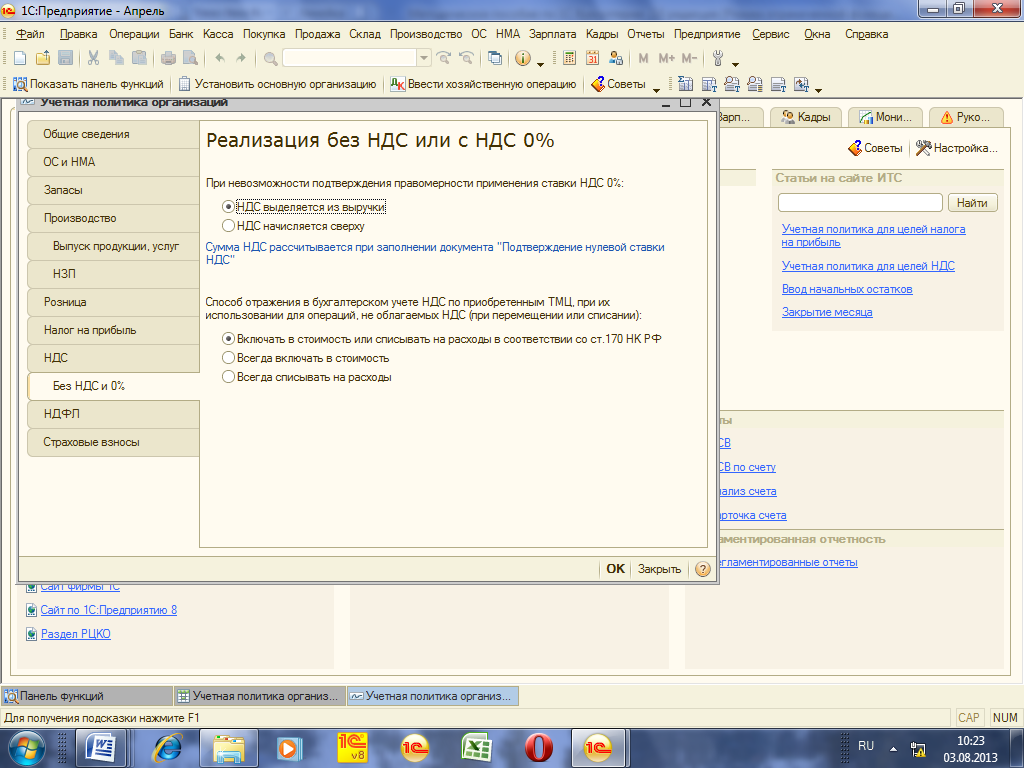This screenshot has width=1024, height=768.
Task: Open the Зарплата menu
Action: pos(552,34)
